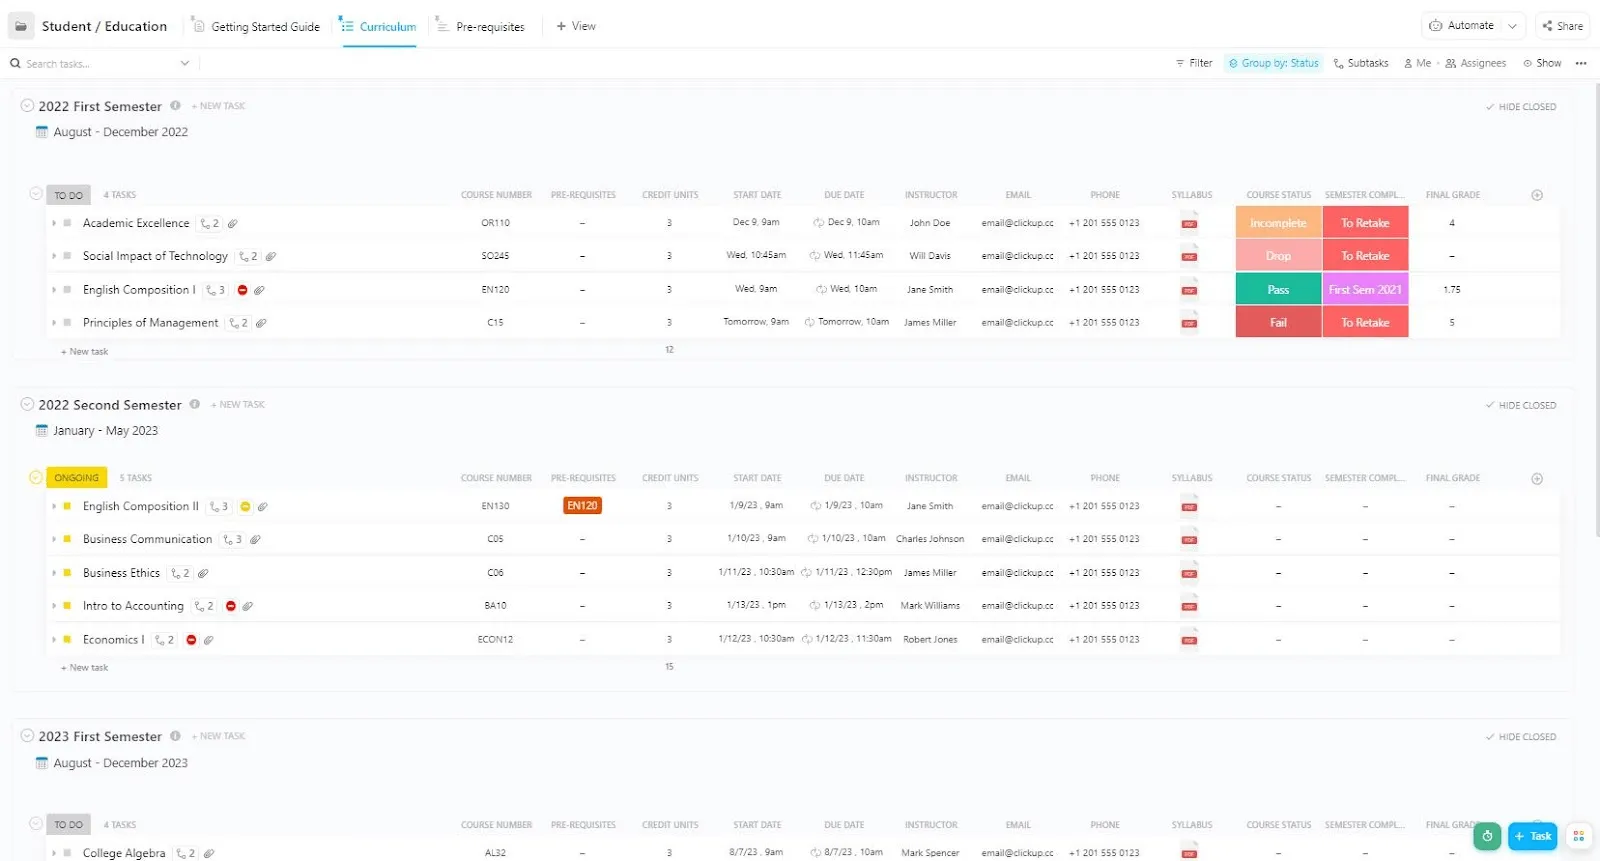Open the Automate dropdown arrow
Image resolution: width=1600 pixels, height=861 pixels.
[1512, 26]
